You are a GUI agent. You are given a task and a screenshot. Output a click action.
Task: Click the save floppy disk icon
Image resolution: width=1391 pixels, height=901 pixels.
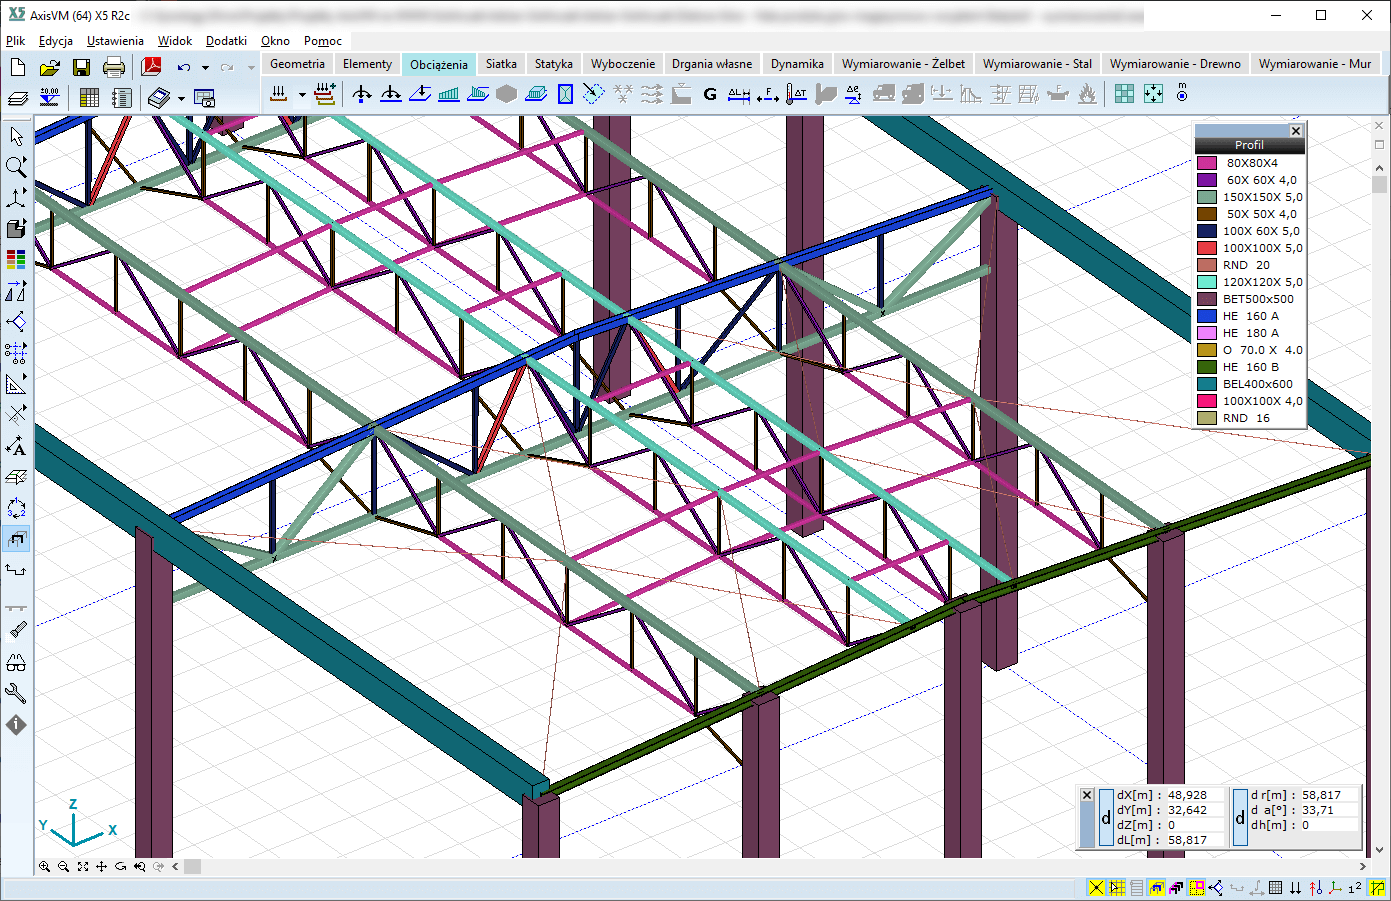81,68
